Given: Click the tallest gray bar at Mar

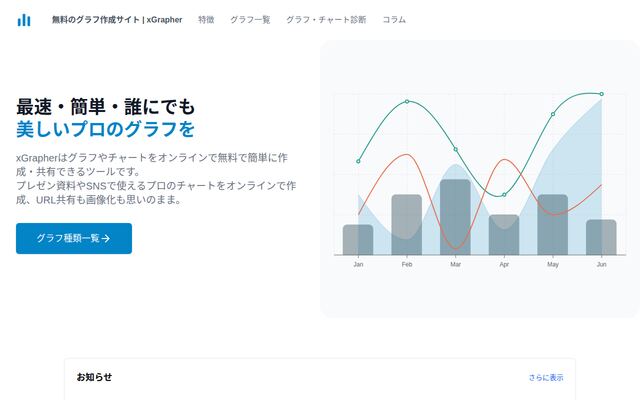Looking at the screenshot, I should click(x=456, y=217).
